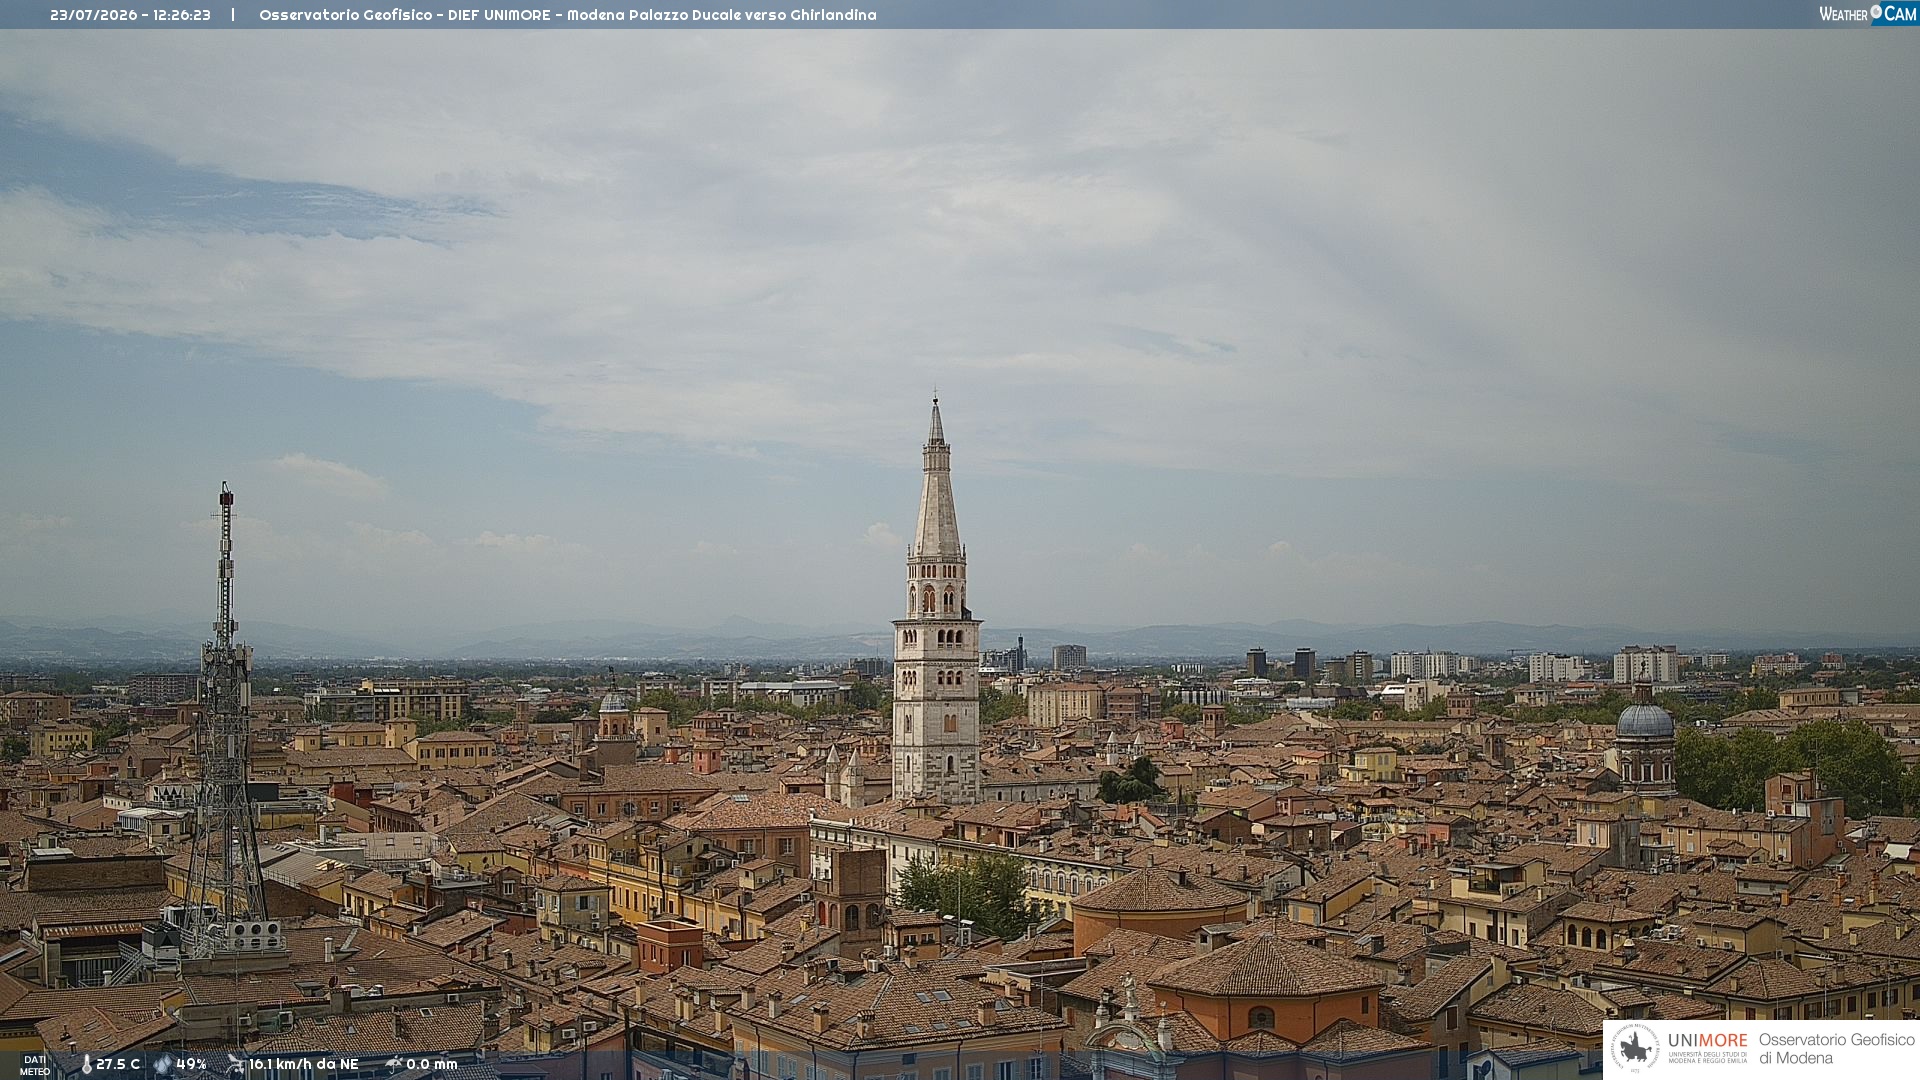Select the DATI METEO label
Viewport: 1920px width, 1080px height.
(35, 1065)
